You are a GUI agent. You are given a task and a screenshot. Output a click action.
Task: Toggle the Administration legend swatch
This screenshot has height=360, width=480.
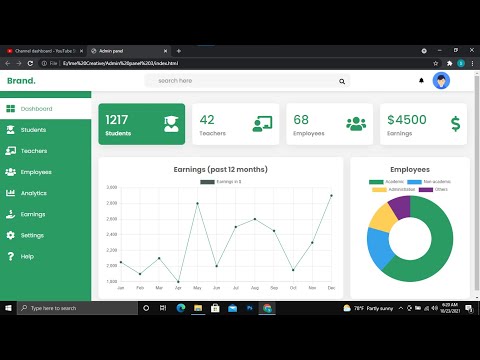(379, 190)
